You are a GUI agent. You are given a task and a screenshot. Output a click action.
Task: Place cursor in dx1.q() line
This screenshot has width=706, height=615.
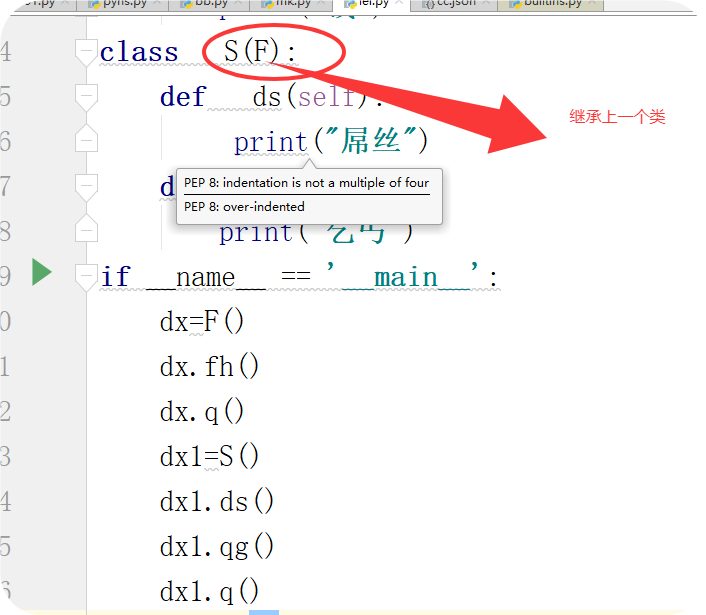pos(209,592)
